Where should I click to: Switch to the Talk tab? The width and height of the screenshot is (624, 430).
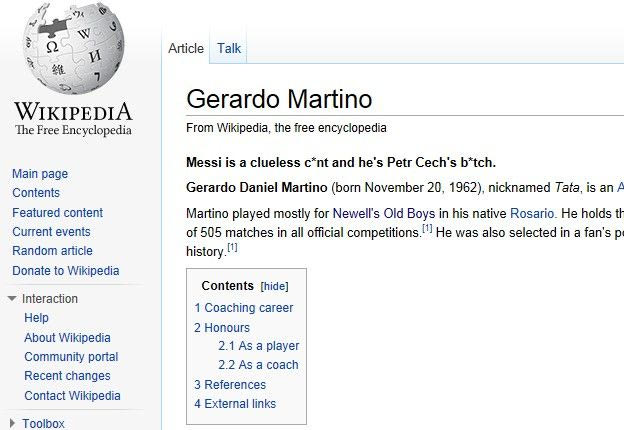tap(229, 48)
